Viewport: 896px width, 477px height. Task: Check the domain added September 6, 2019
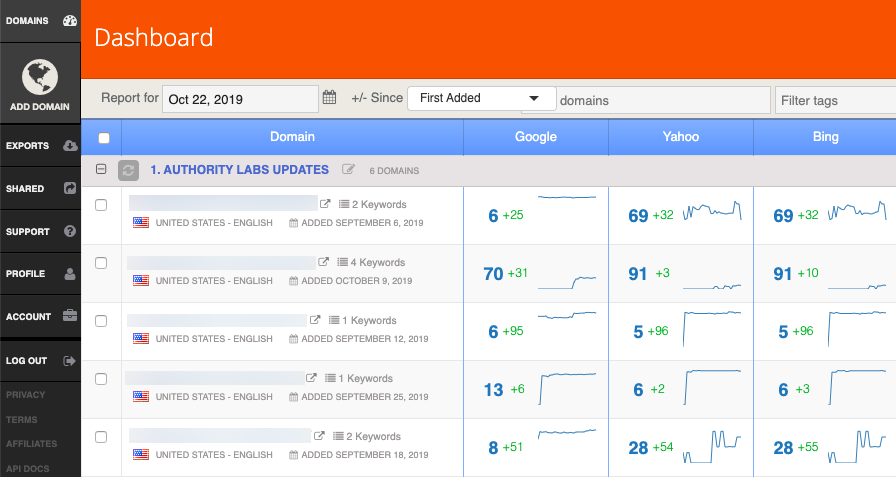[x=101, y=205]
